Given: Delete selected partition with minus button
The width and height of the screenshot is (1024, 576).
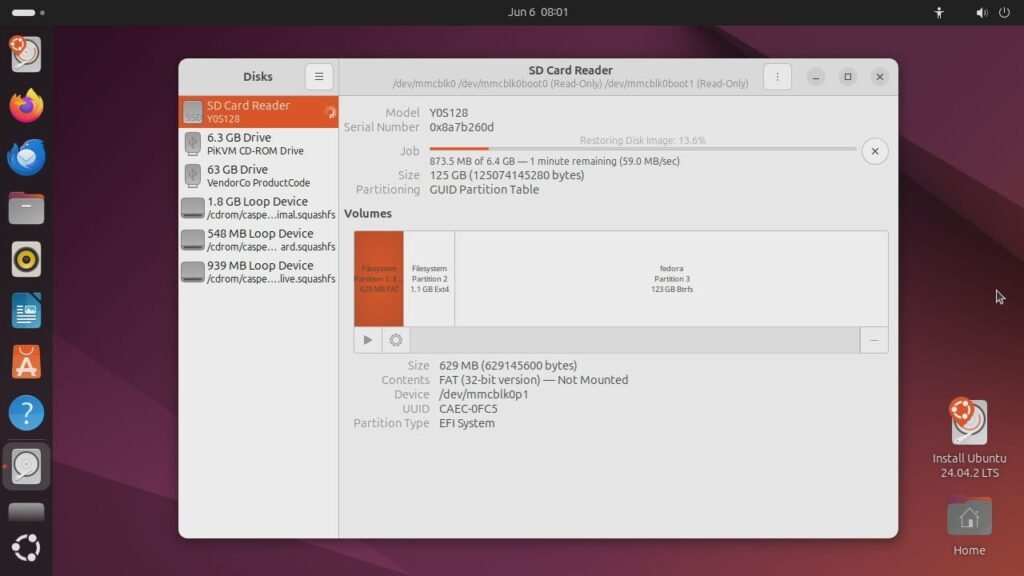Looking at the screenshot, I should [874, 340].
